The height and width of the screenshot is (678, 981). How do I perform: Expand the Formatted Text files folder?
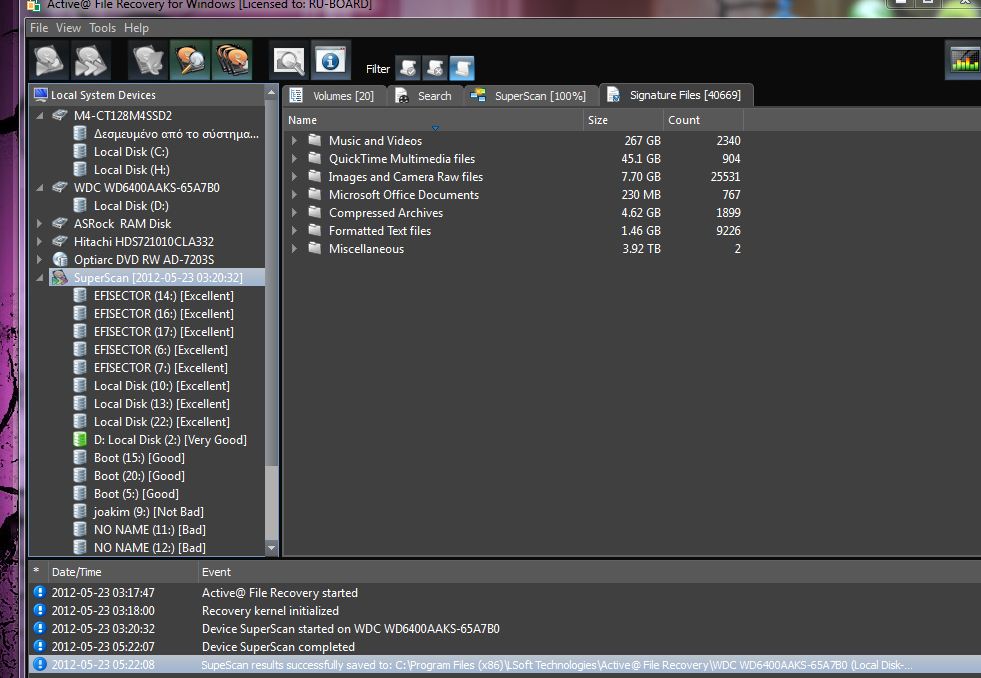pyautogui.click(x=294, y=231)
